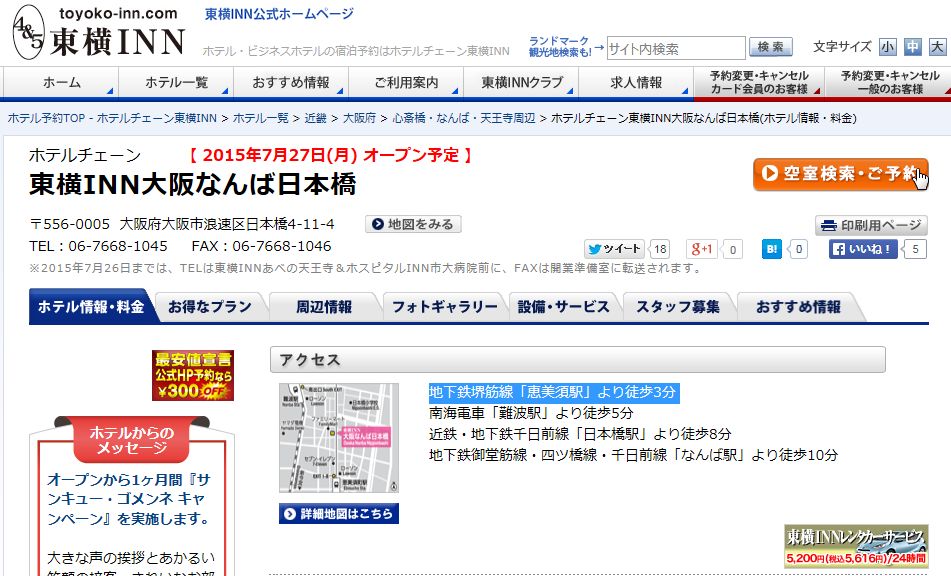Open the ホテル一覧 menu
This screenshot has height=576, width=951.
[176, 82]
